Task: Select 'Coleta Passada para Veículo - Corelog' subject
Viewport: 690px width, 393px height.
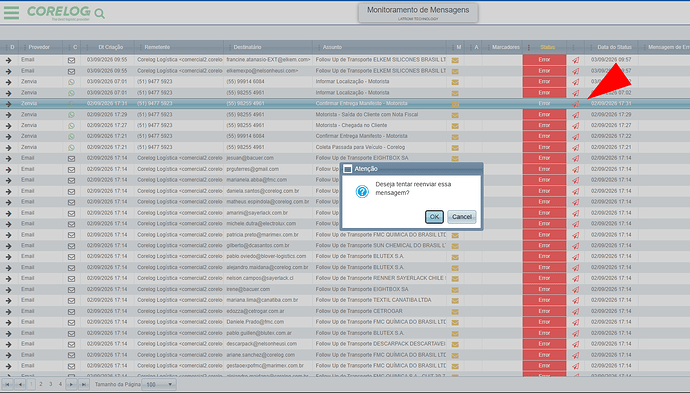Action: [x=360, y=147]
